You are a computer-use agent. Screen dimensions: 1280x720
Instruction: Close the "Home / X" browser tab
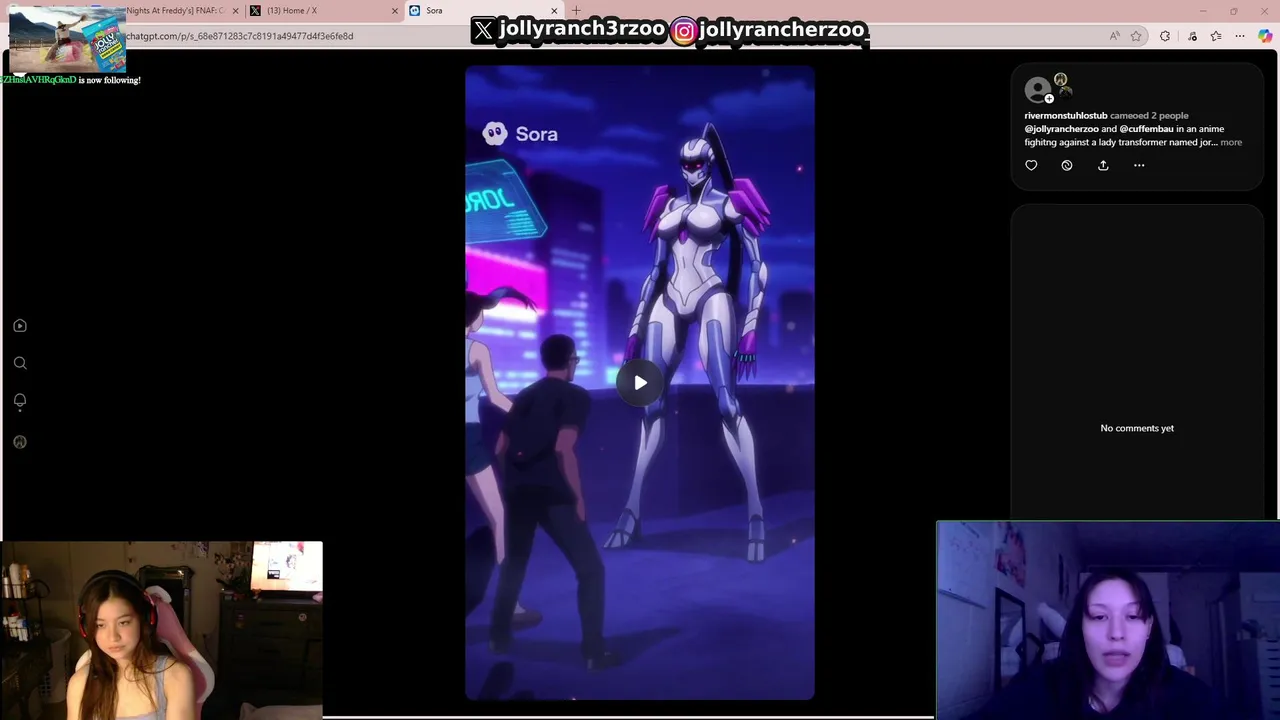(395, 11)
